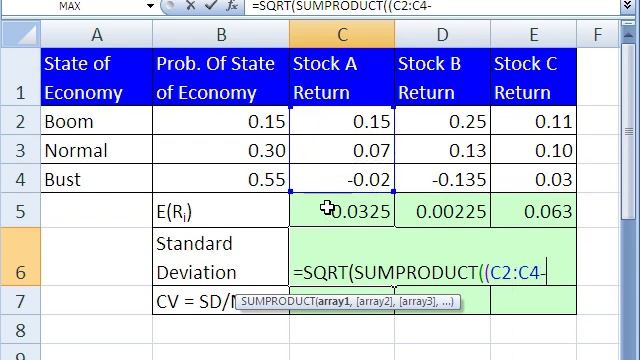Click the 'Bust' cell
Image resolution: width=640 pixels, height=360 pixels.
[x=97, y=179]
